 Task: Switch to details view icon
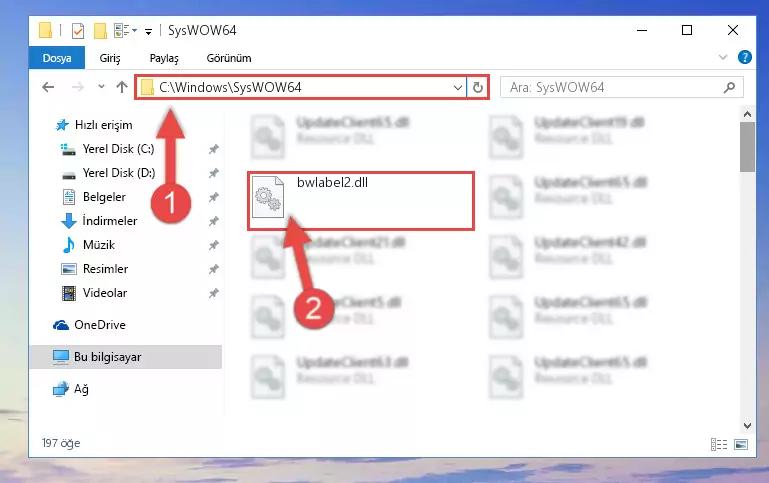coord(718,444)
